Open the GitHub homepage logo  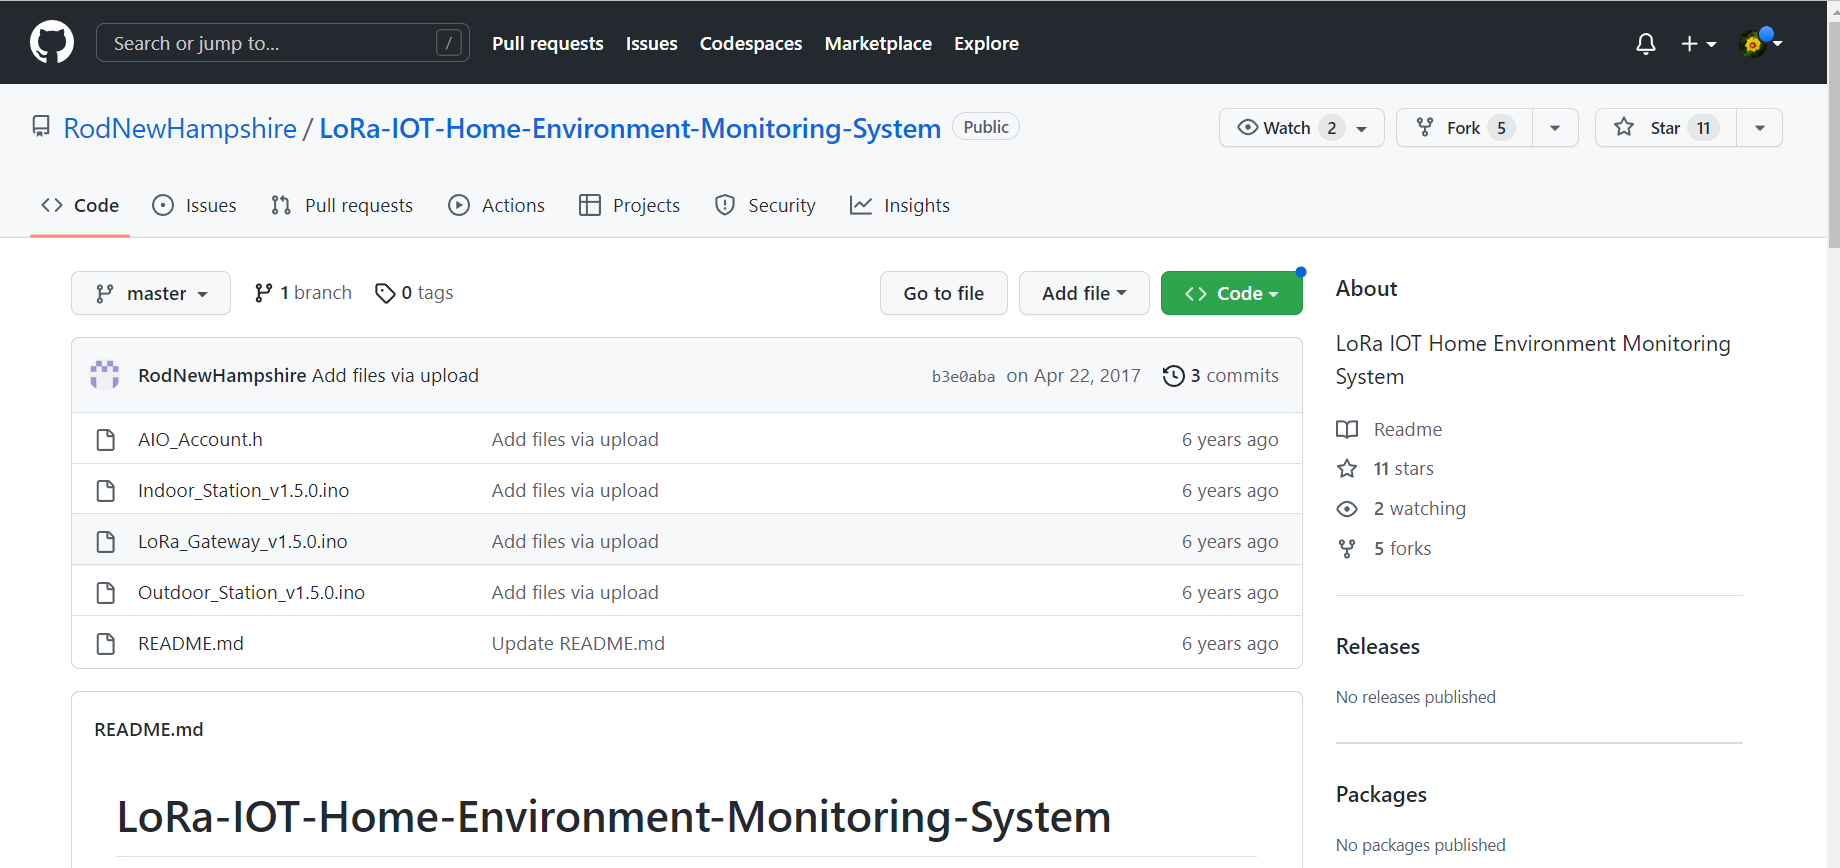click(x=52, y=43)
